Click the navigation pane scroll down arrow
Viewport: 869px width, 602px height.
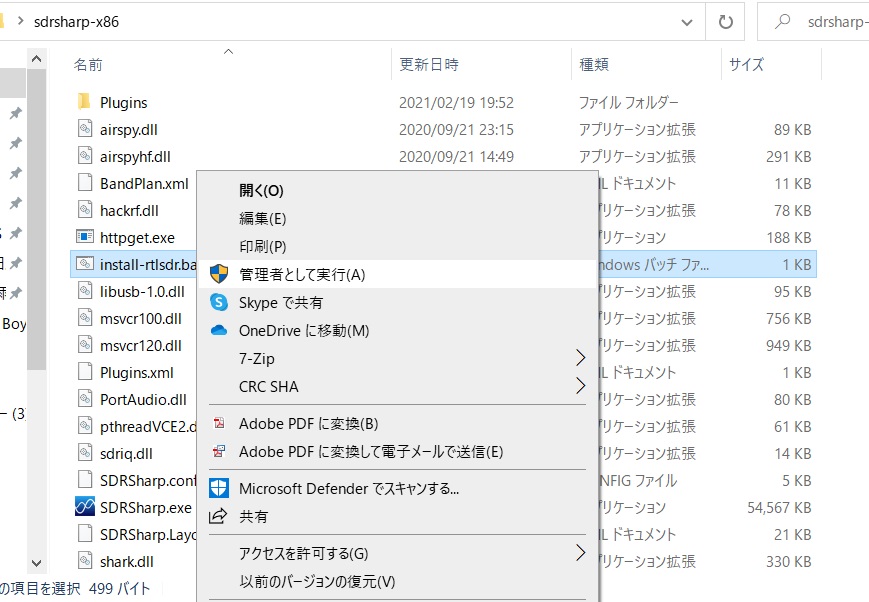[x=37, y=563]
